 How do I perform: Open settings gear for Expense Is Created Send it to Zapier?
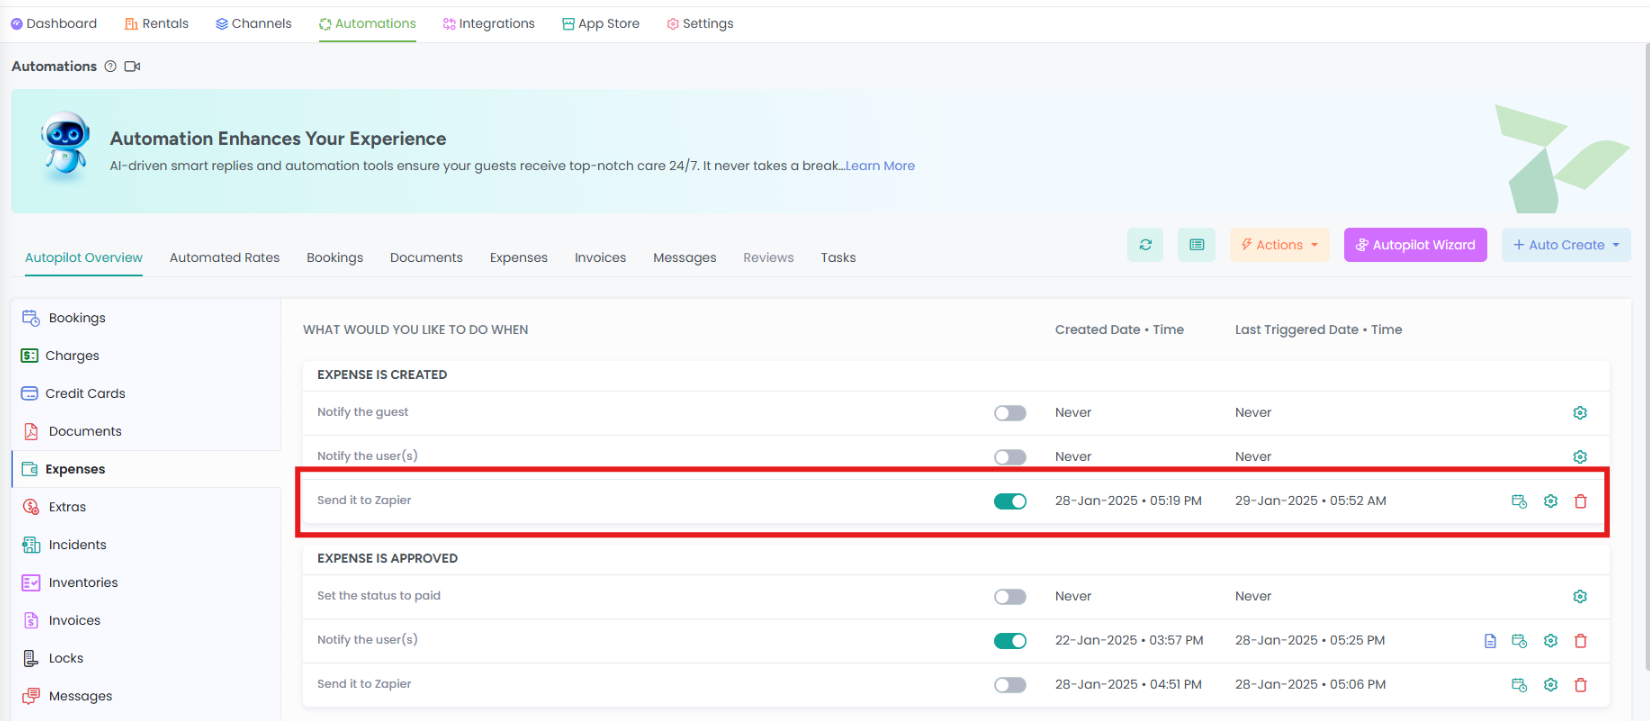pyautogui.click(x=1551, y=501)
